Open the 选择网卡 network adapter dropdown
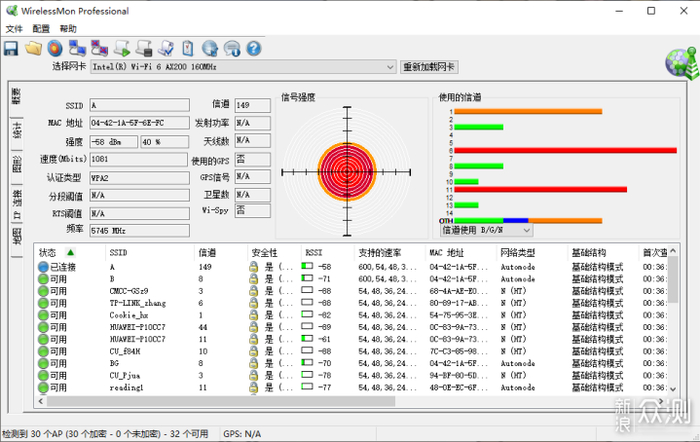The height and width of the screenshot is (442, 700). [243, 67]
